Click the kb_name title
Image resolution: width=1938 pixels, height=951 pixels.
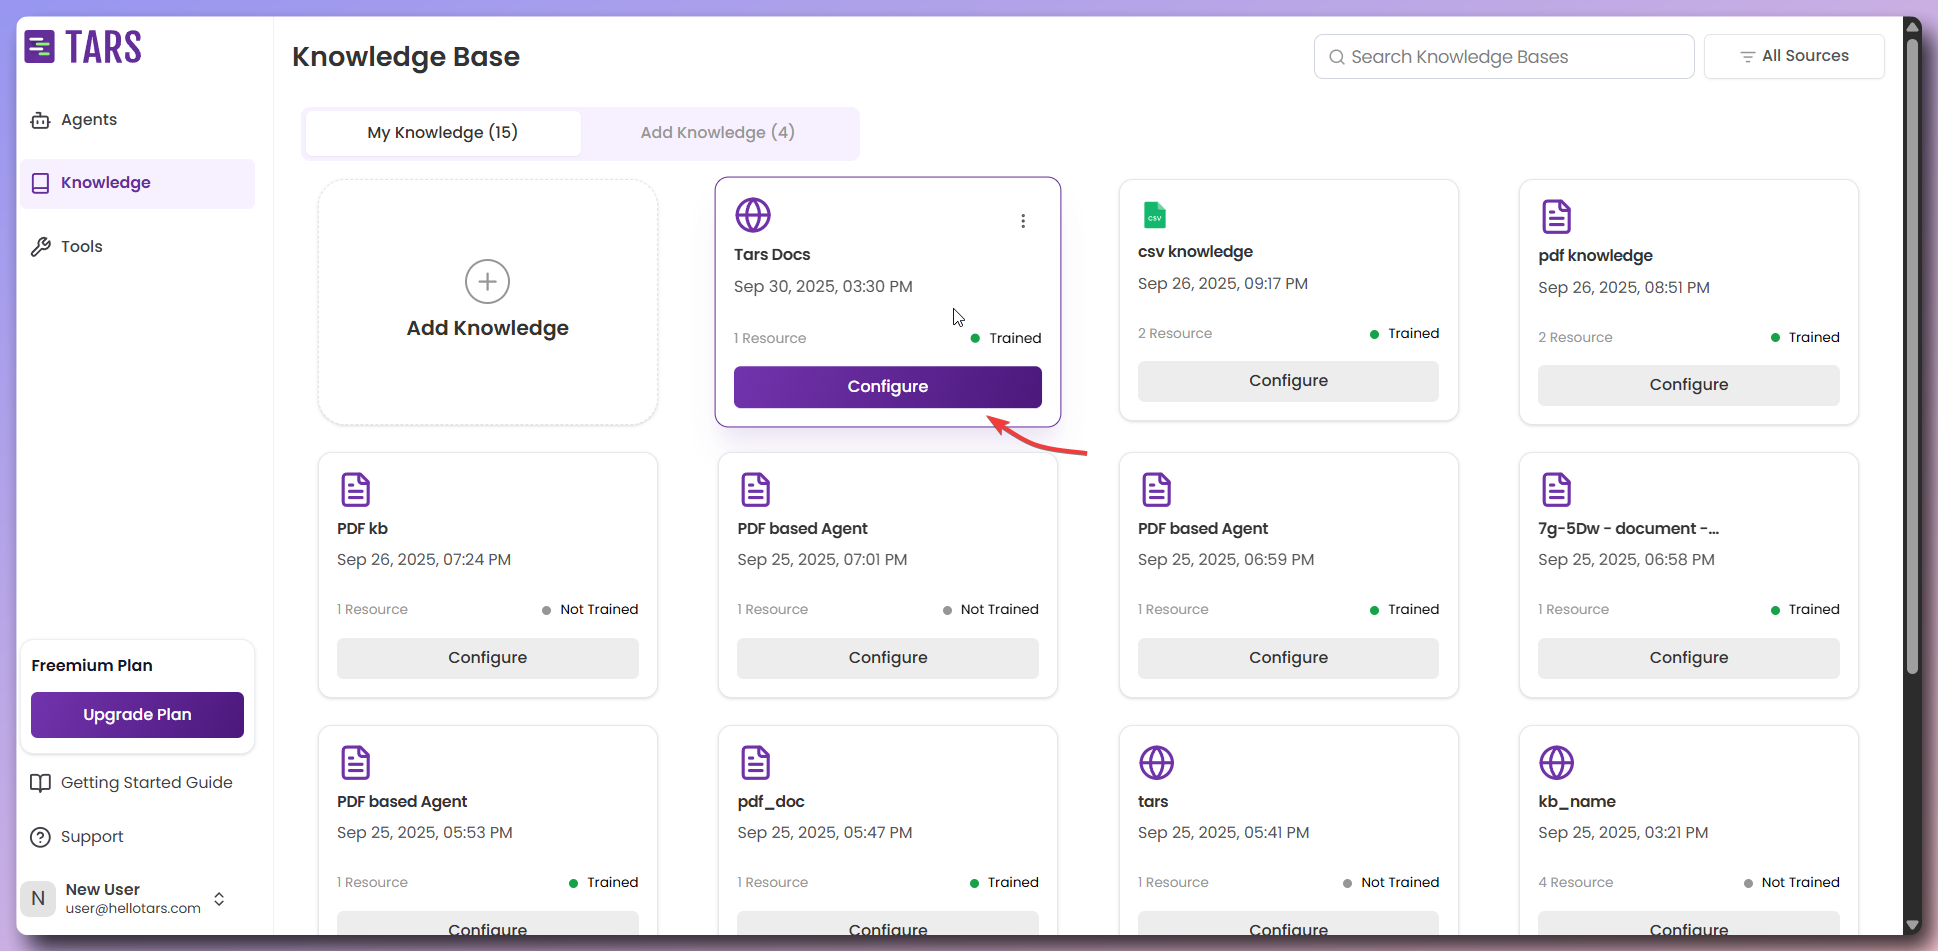pyautogui.click(x=1577, y=802)
